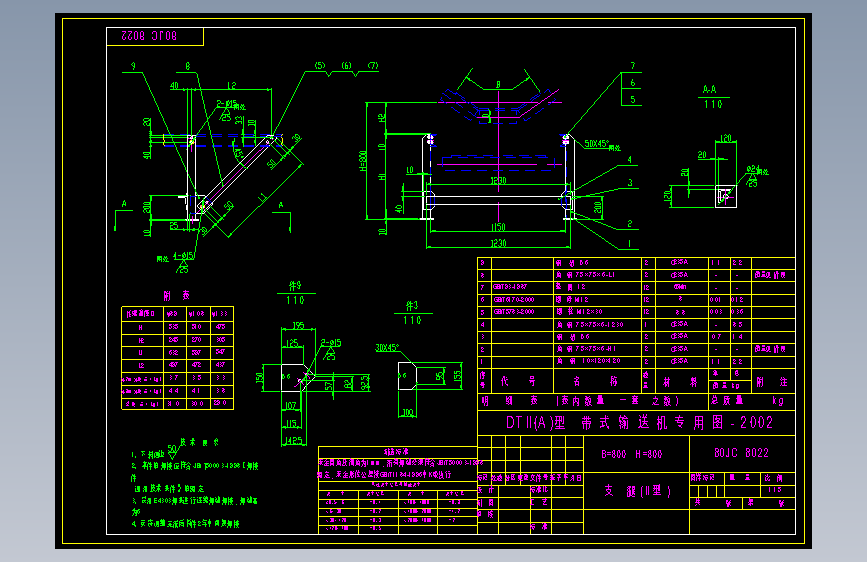Click the '角钢 75×75×6-1230' parts list entry
The image size is (867, 562).
click(590, 324)
